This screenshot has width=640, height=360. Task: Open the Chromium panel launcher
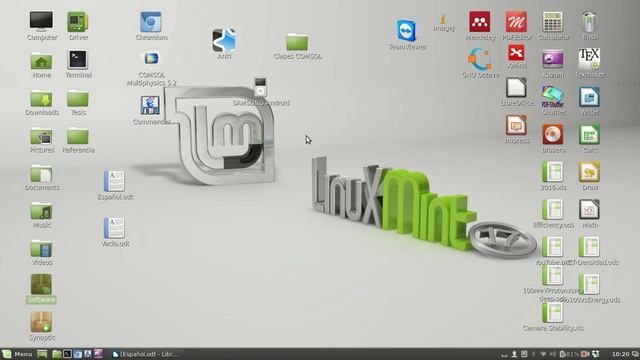point(78,354)
